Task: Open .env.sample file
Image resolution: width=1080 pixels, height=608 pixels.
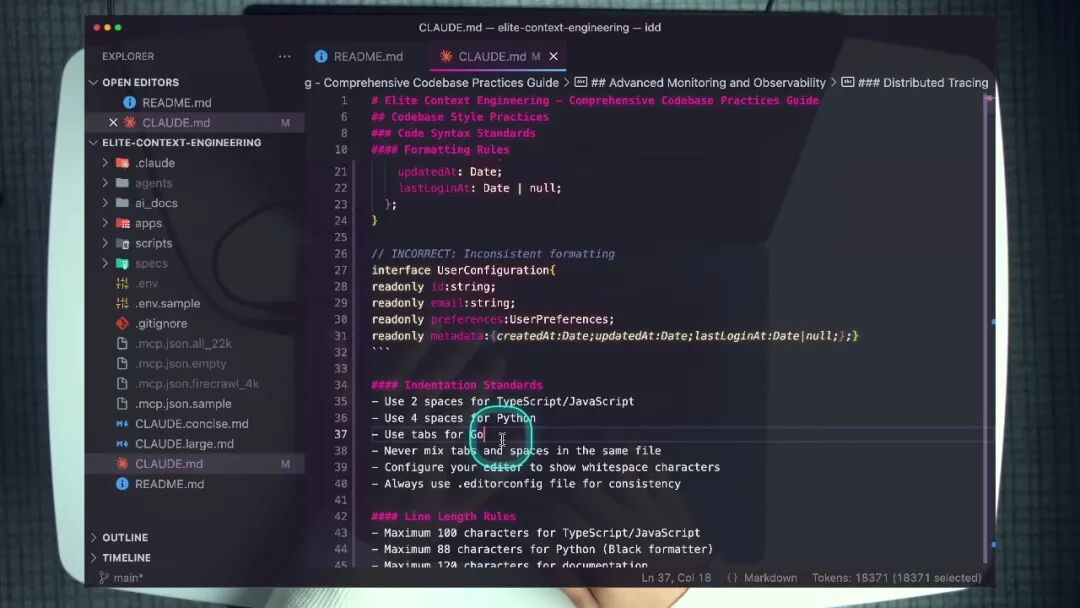Action: point(167,303)
